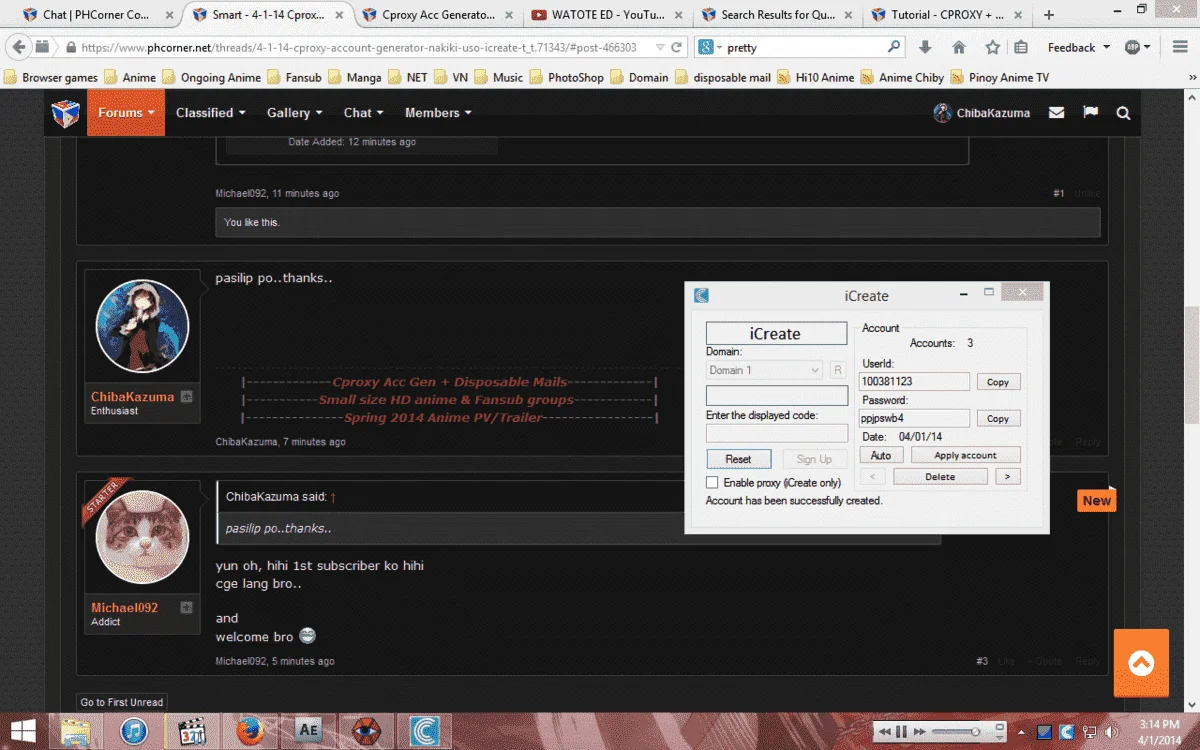This screenshot has width=1200, height=750.
Task: Click the UserId field showing 100381123
Action: pyautogui.click(x=914, y=382)
